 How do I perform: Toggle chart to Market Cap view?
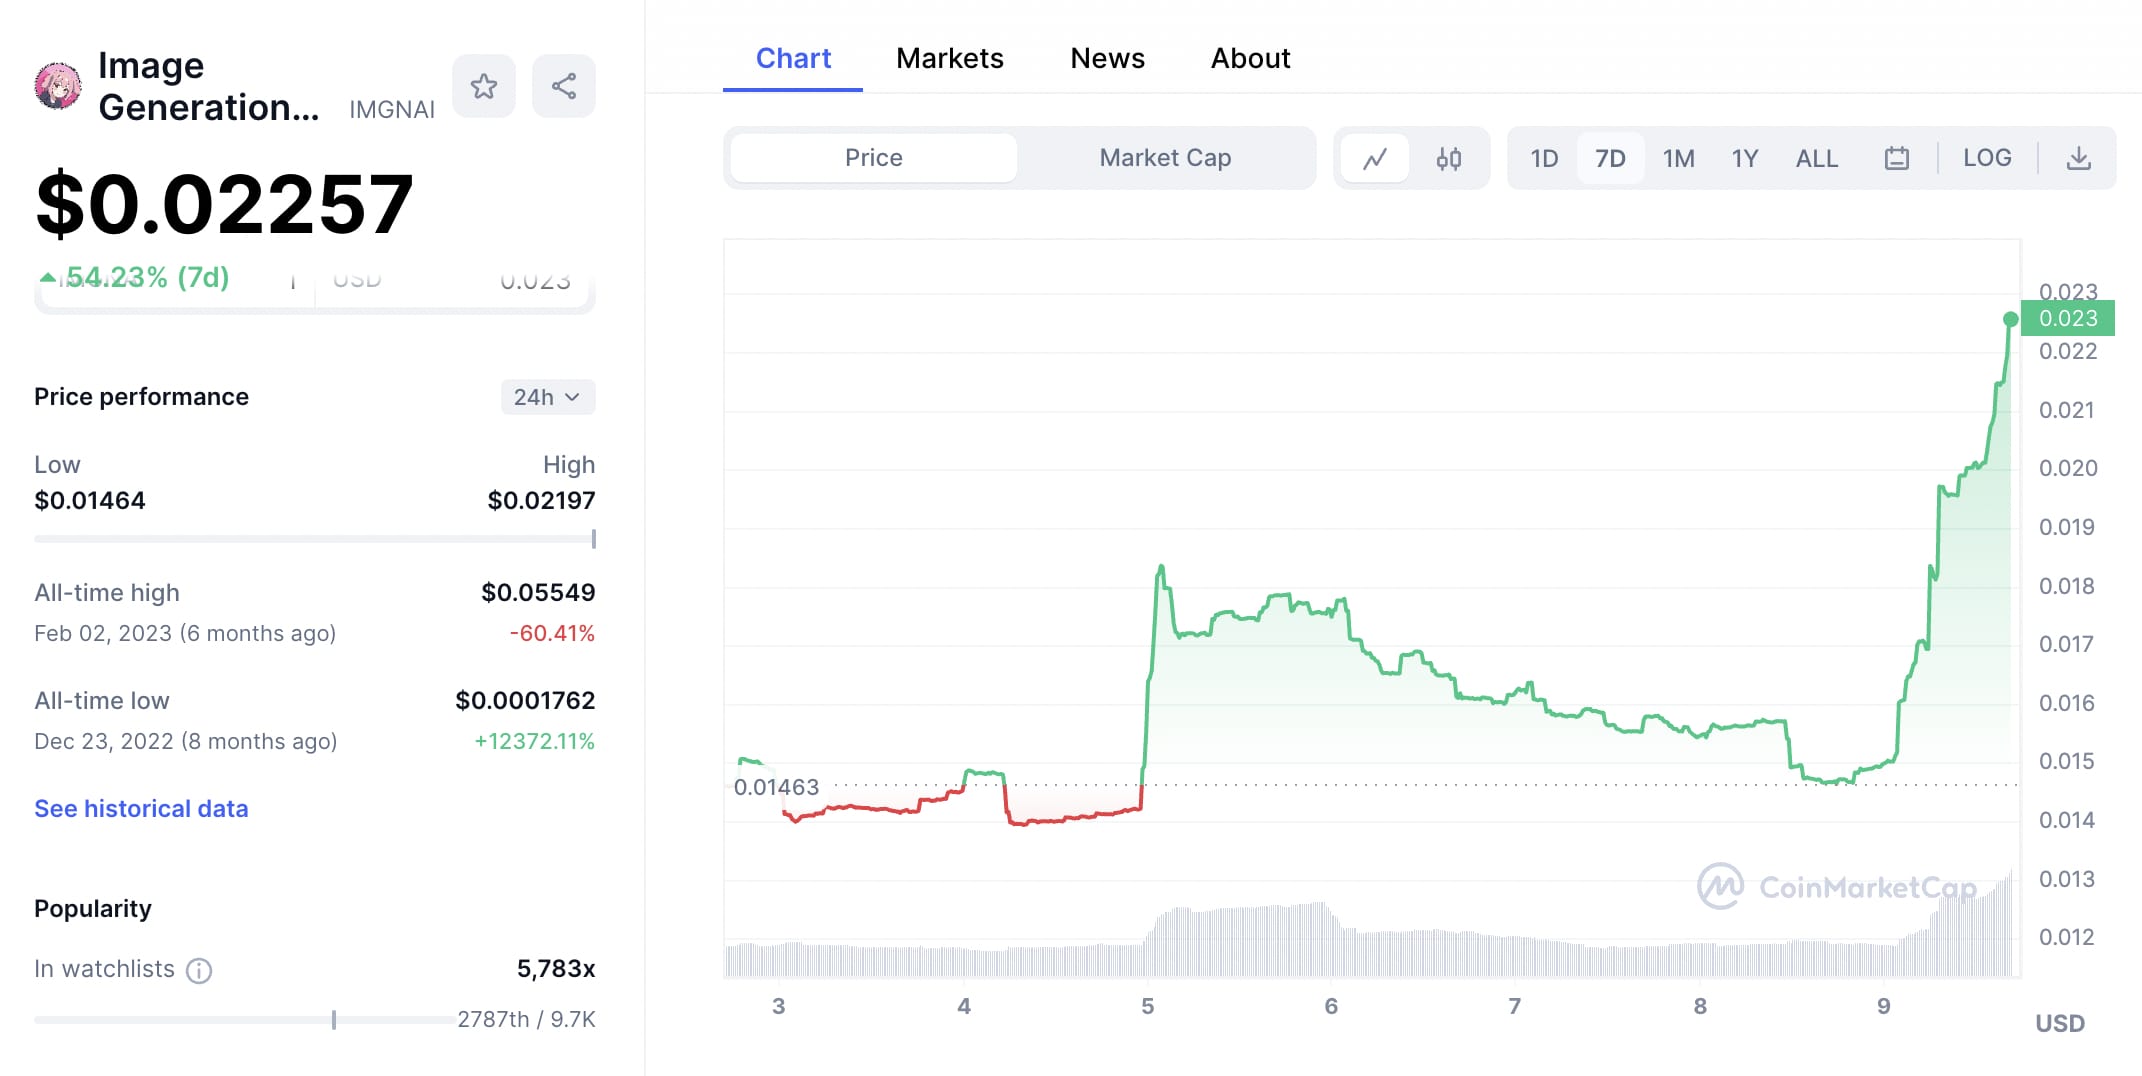[x=1165, y=158]
